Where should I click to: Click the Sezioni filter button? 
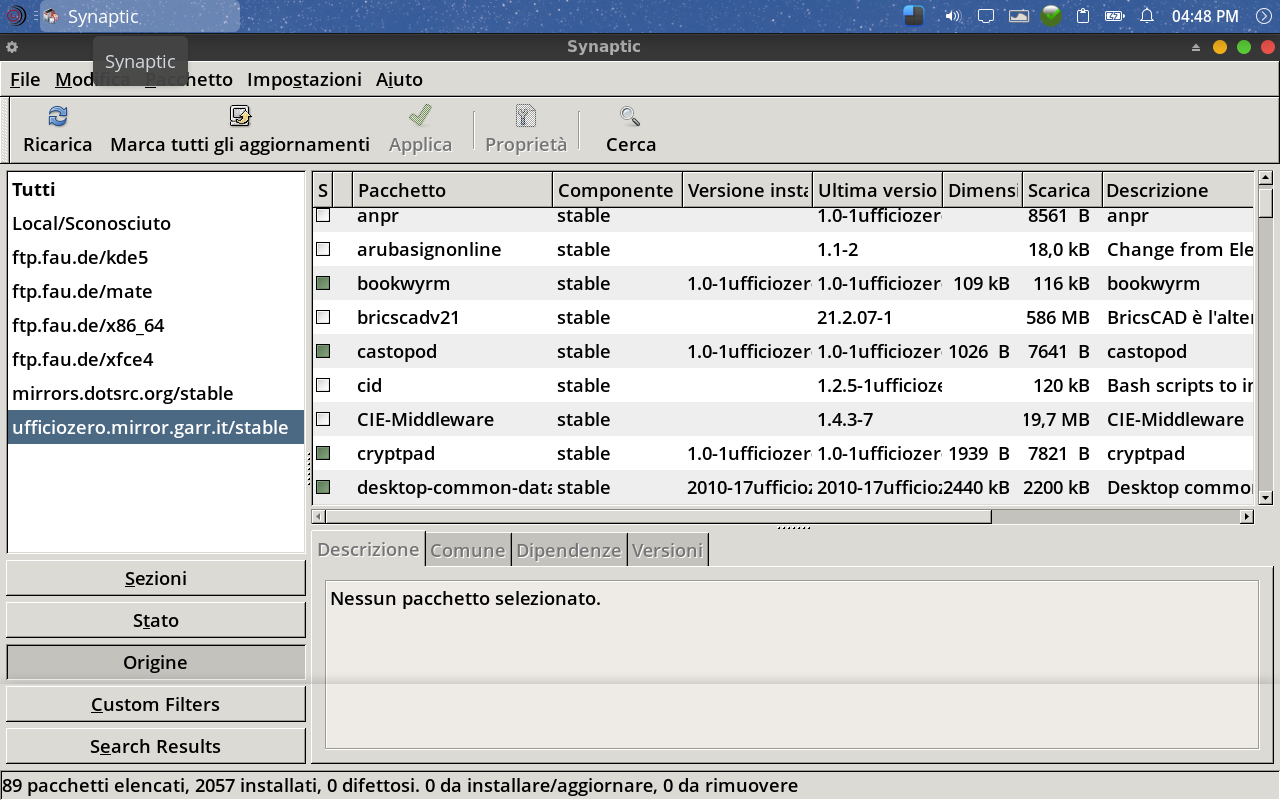pos(156,578)
